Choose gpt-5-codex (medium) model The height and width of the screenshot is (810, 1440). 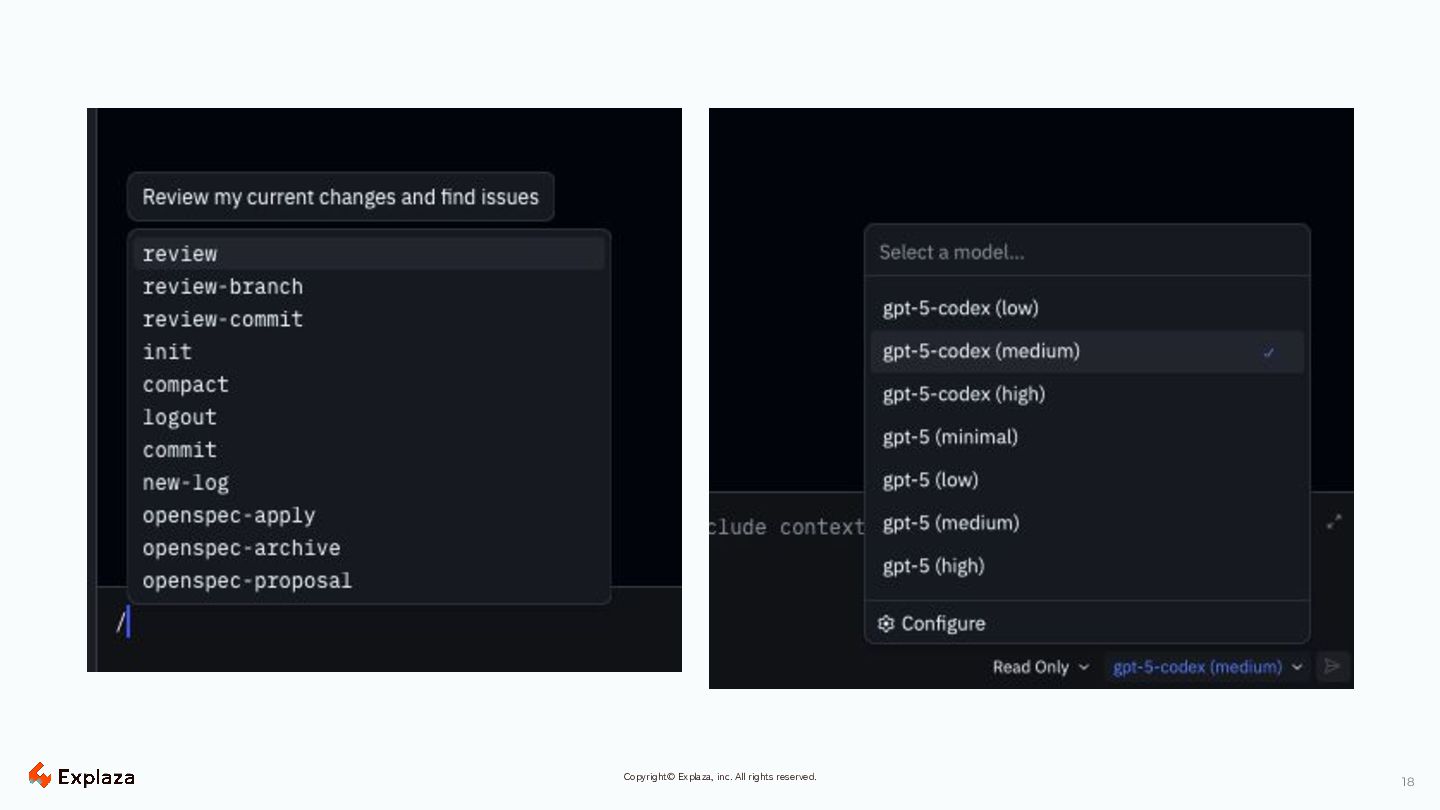(1087, 351)
